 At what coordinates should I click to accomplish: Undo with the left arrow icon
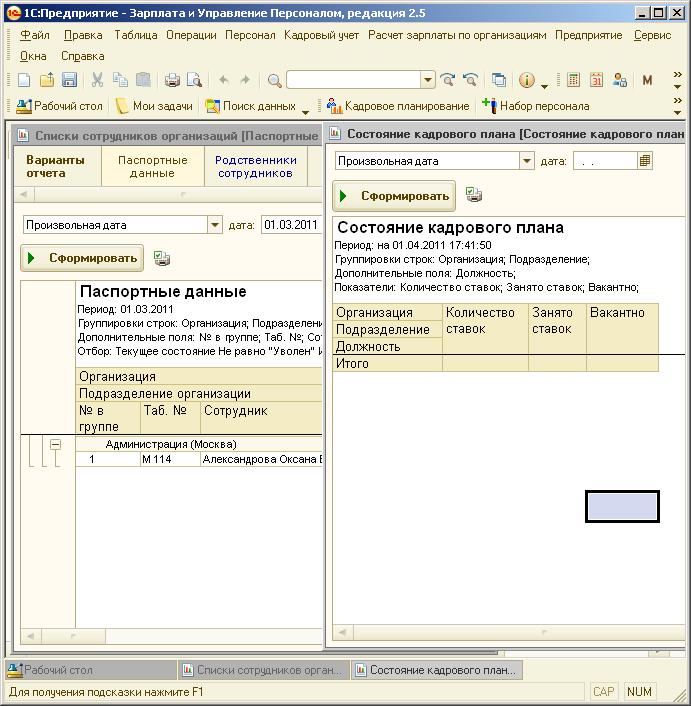click(224, 81)
